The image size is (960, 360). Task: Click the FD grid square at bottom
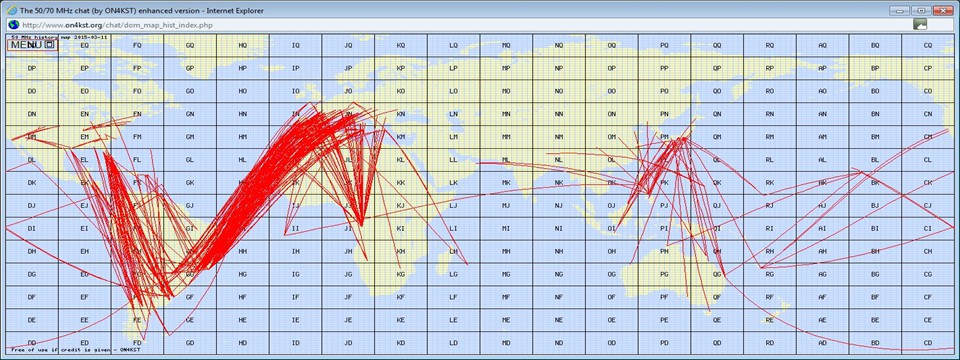coord(137,342)
